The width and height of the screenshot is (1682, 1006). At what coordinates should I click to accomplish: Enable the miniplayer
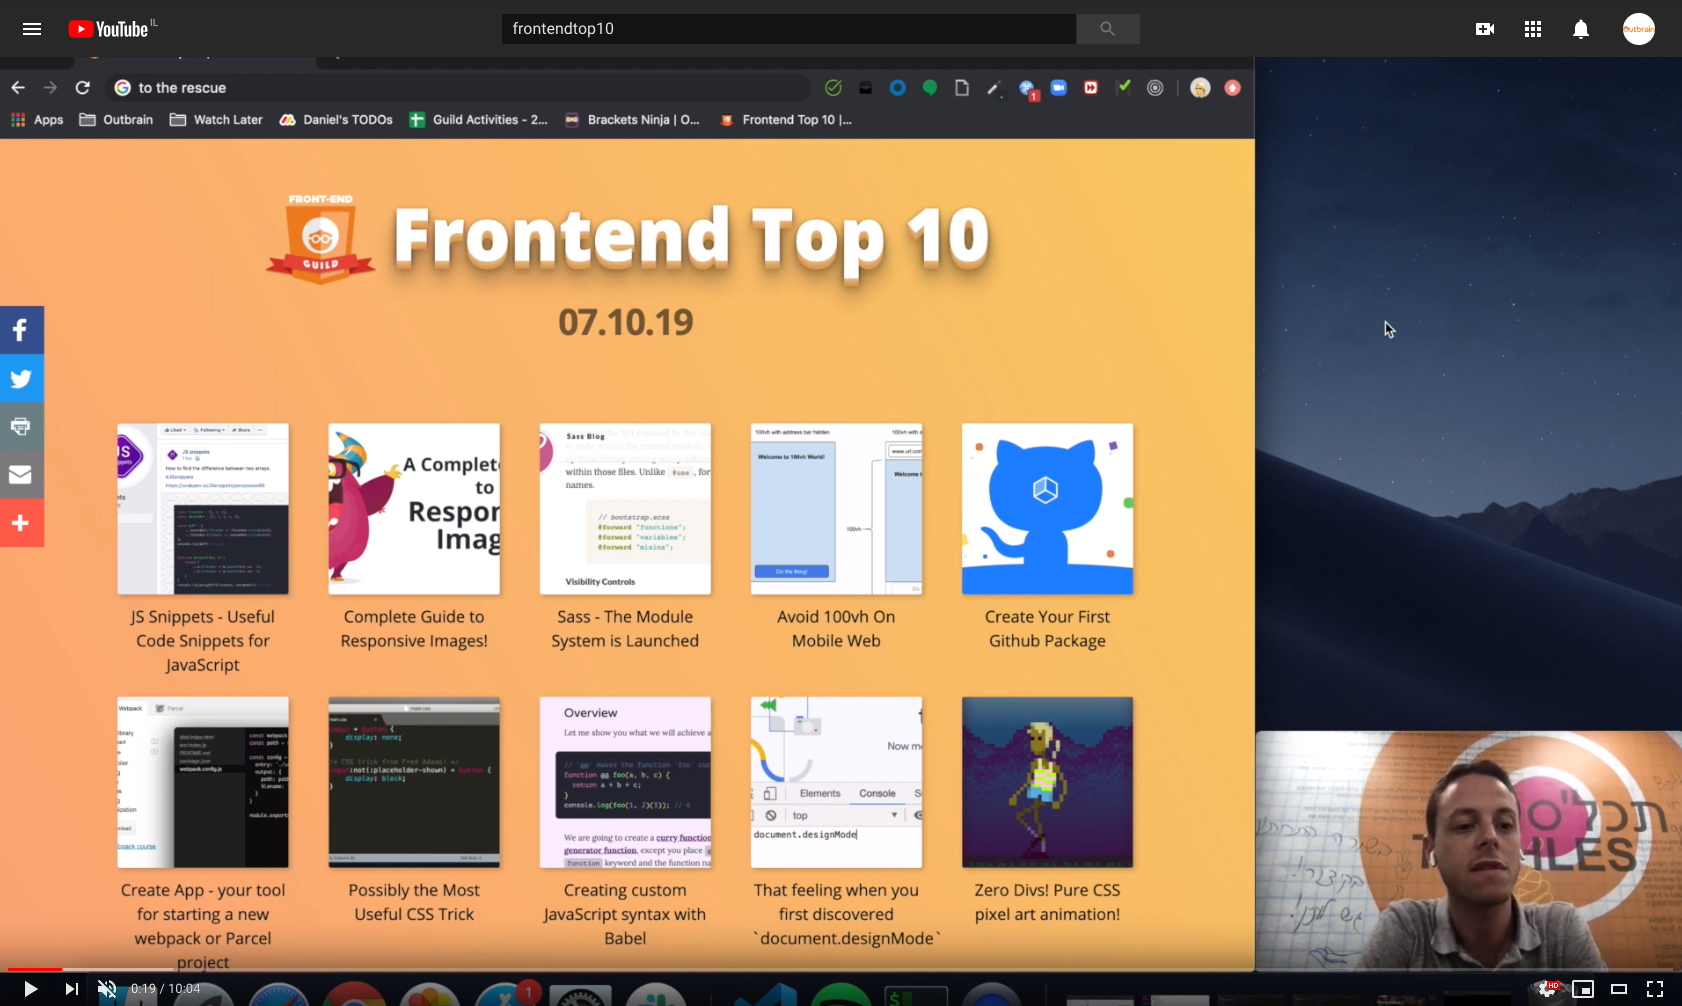coord(1583,989)
